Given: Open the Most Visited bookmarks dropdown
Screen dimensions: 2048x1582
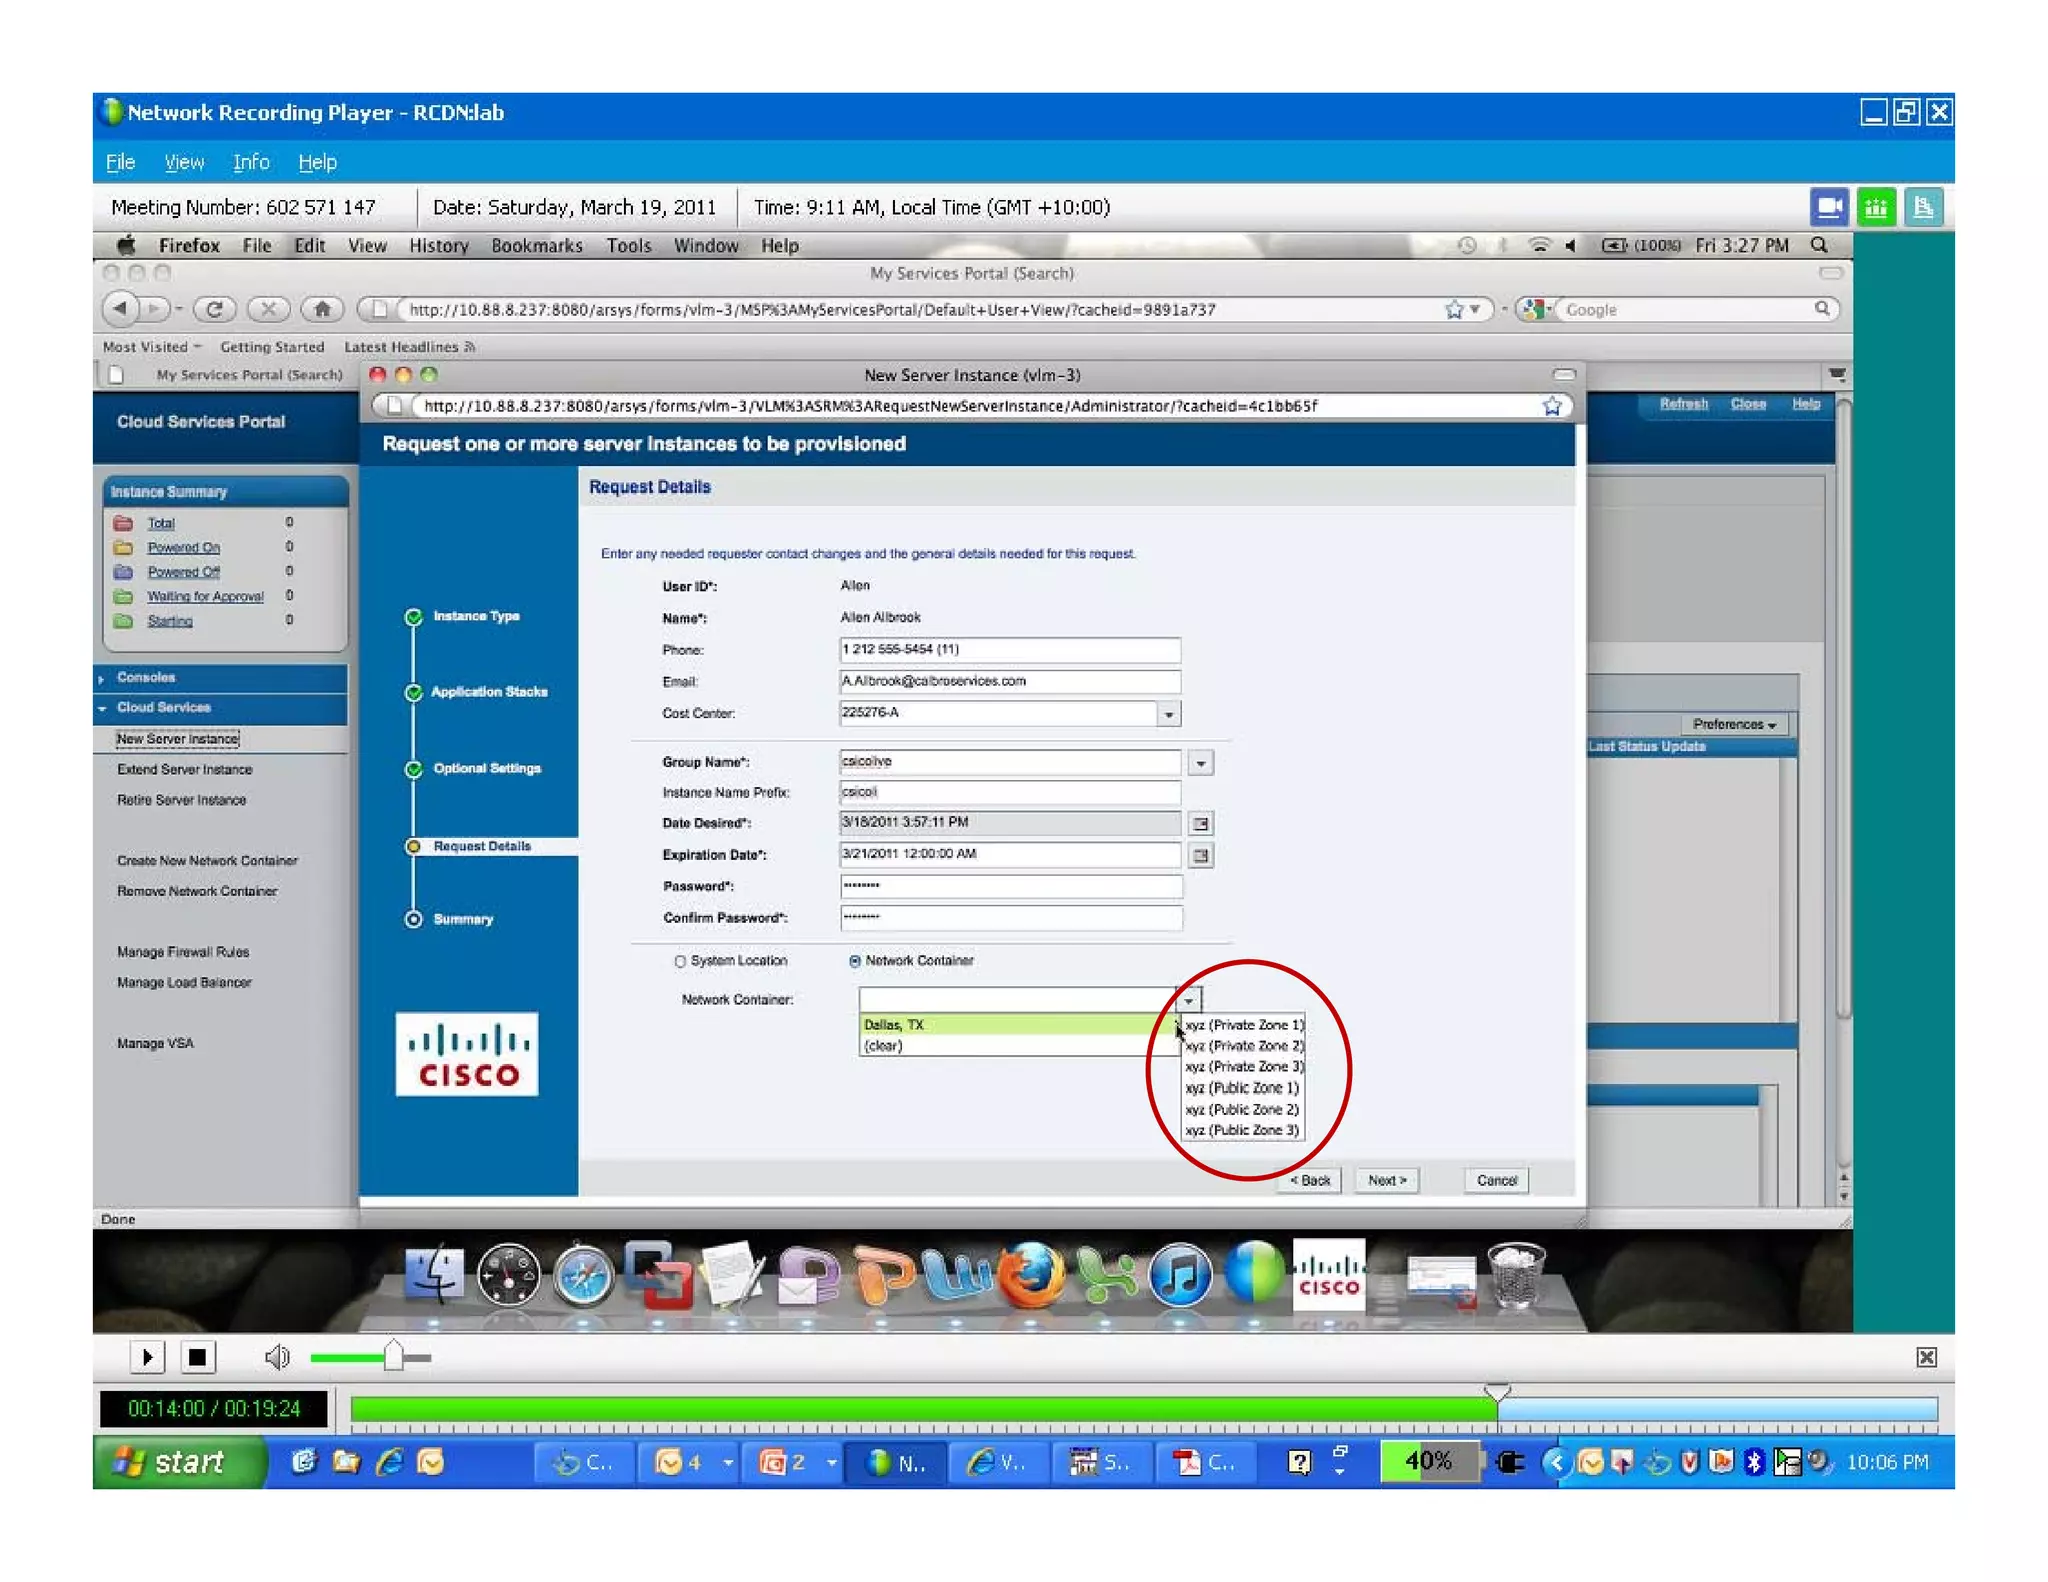Looking at the screenshot, I should point(151,347).
